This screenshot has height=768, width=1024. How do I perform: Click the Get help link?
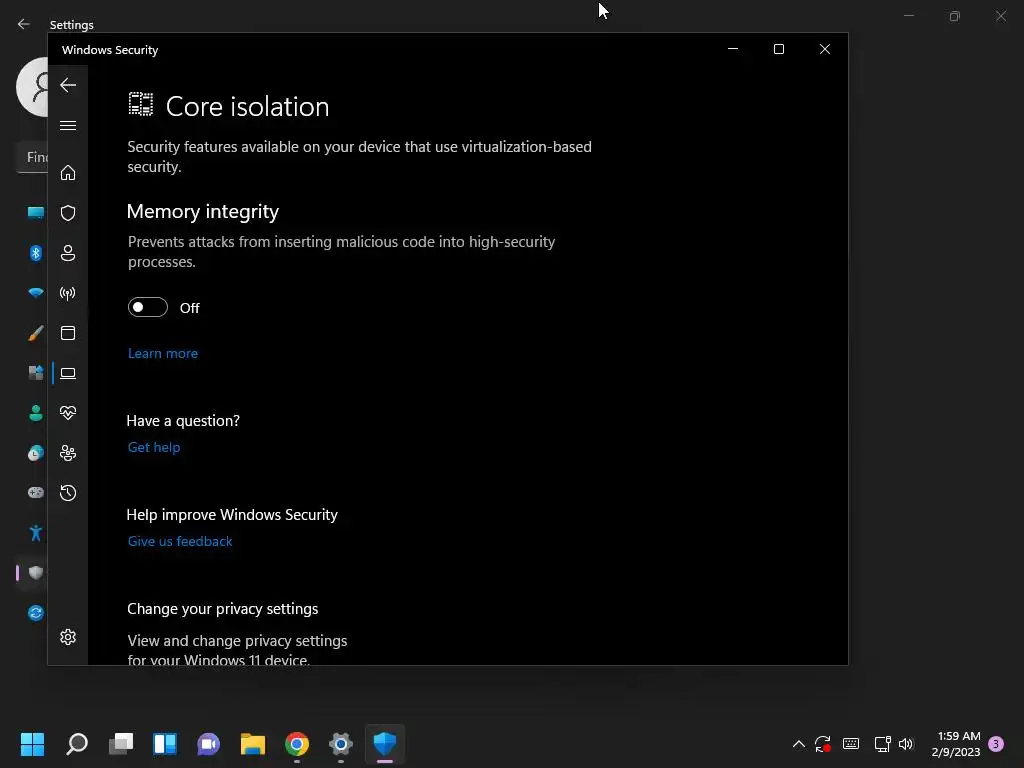click(154, 447)
